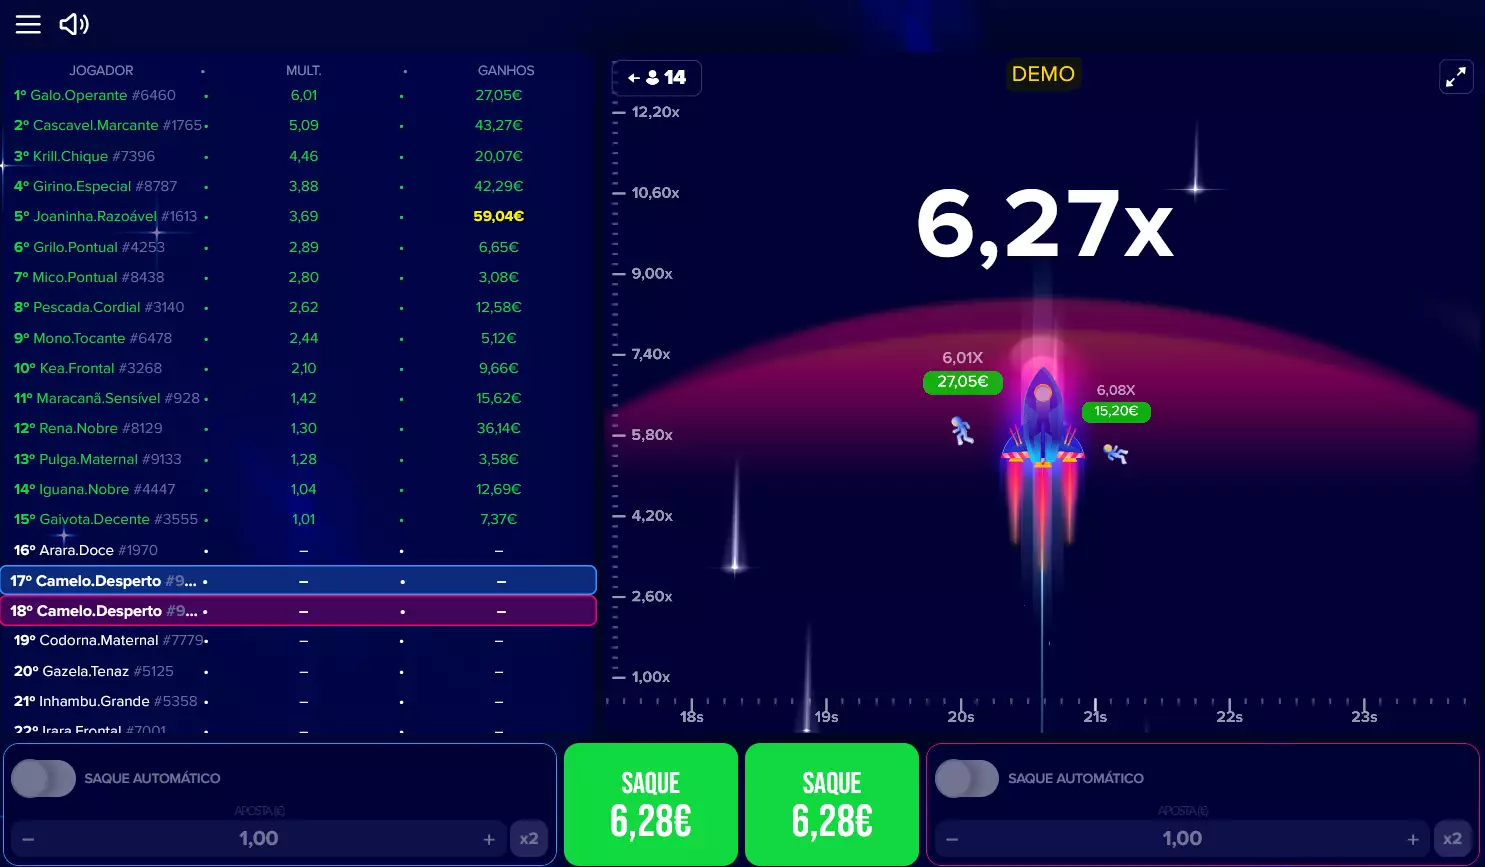Screen dimensions: 1485x867
Task: Select the pink 18º Camelo.Desperto row
Action: point(299,610)
